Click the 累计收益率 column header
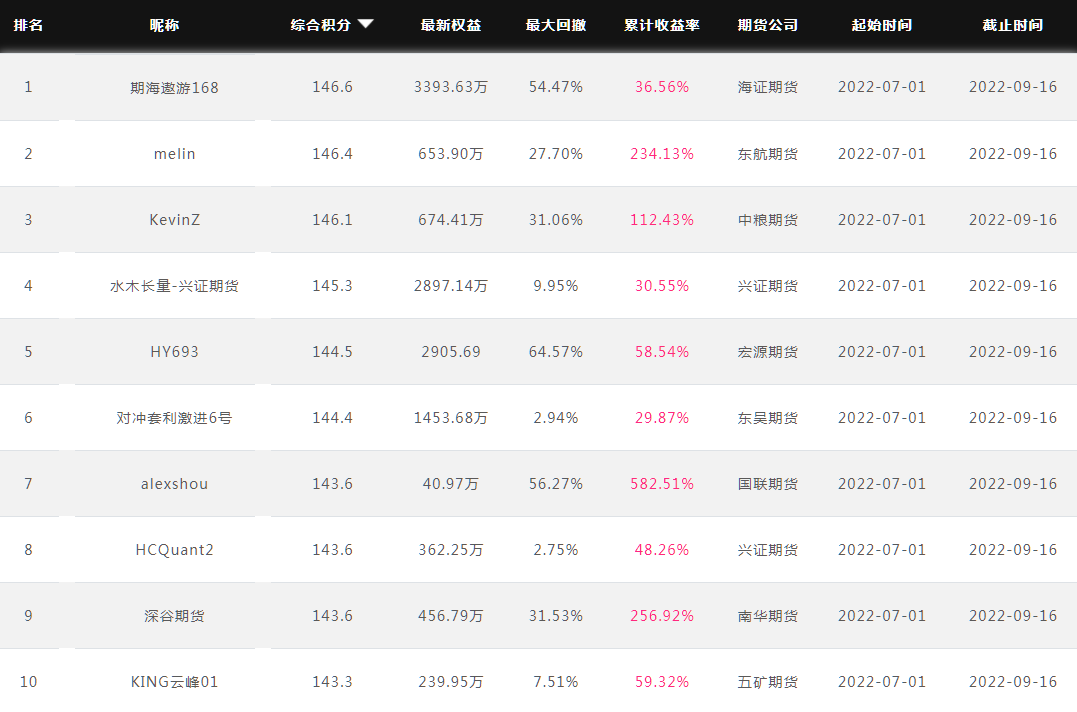Screen dimensions: 1077x712 pyautogui.click(x=661, y=25)
